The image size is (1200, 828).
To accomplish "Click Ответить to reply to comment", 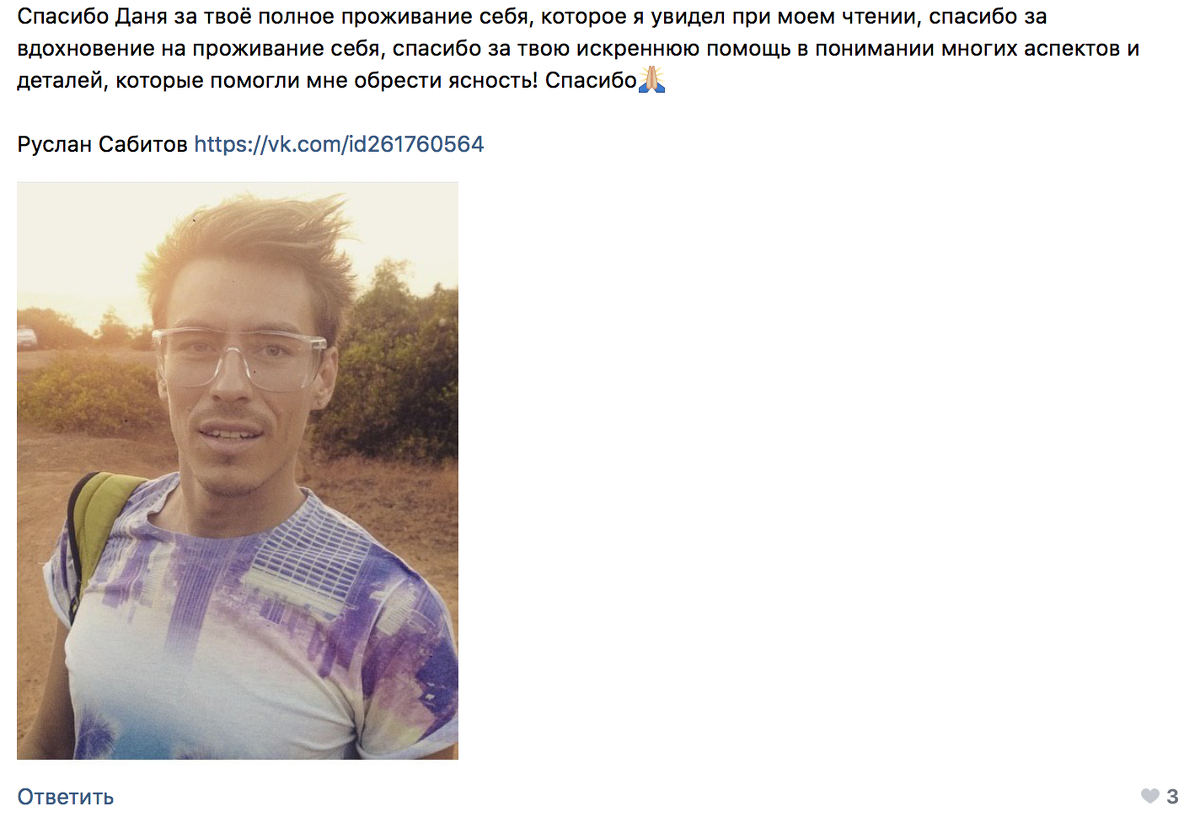I will (66, 797).
